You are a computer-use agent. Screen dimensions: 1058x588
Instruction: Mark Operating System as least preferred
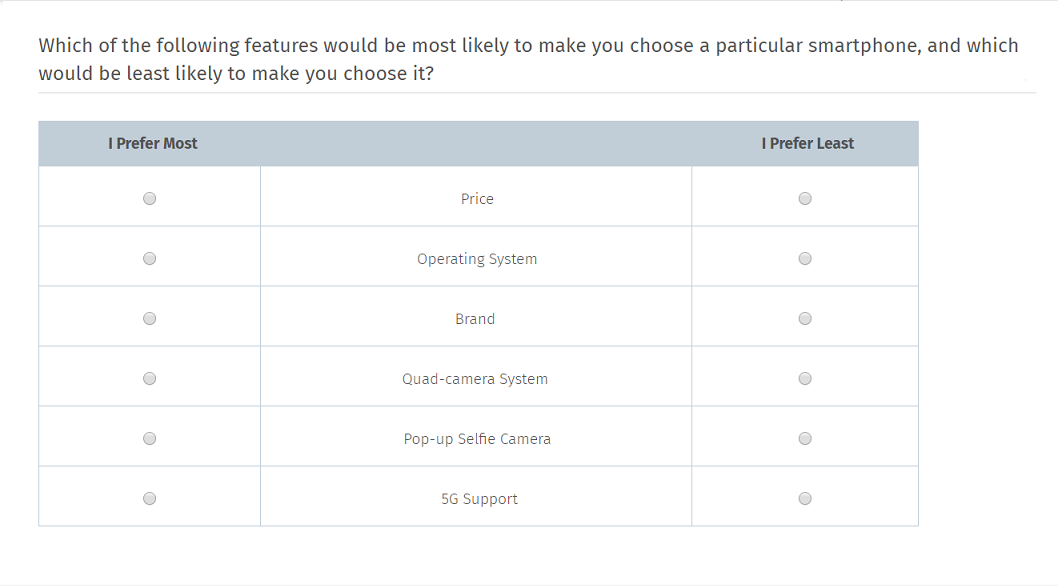805,259
